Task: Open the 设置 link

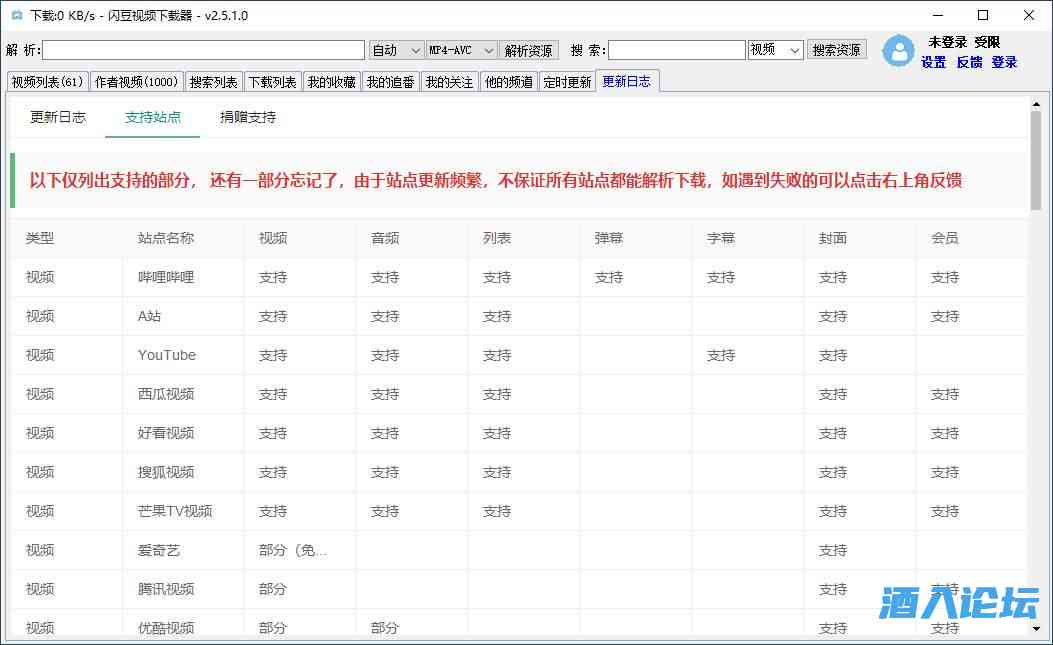Action: (933, 62)
